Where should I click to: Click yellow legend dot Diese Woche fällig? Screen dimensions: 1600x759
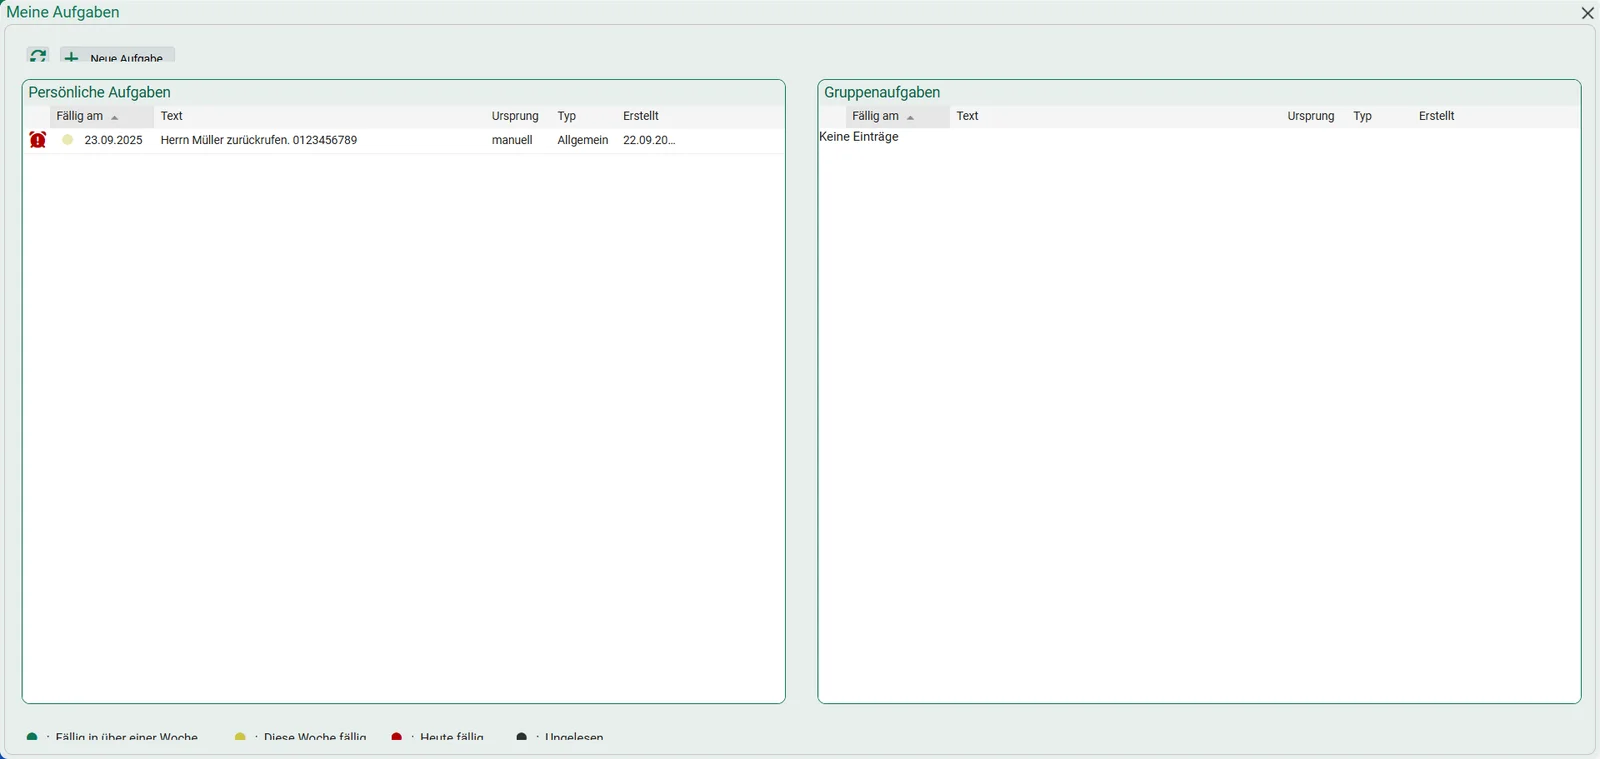pos(240,737)
